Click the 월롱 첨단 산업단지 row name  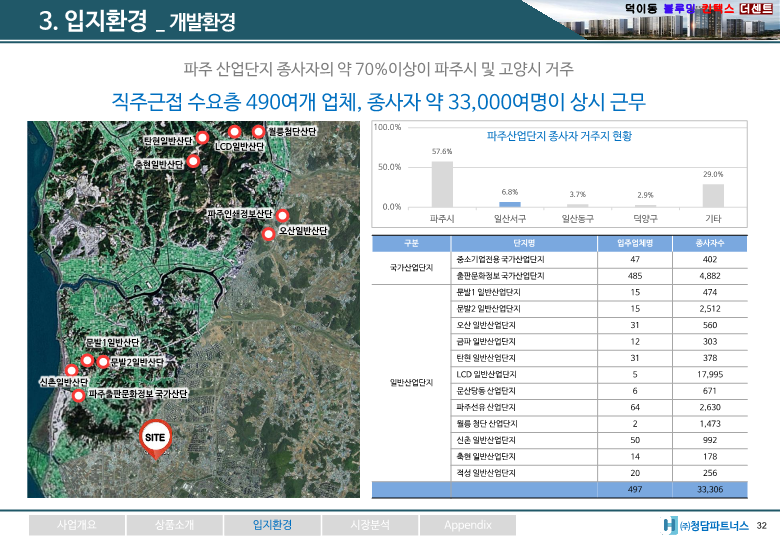tap(487, 424)
